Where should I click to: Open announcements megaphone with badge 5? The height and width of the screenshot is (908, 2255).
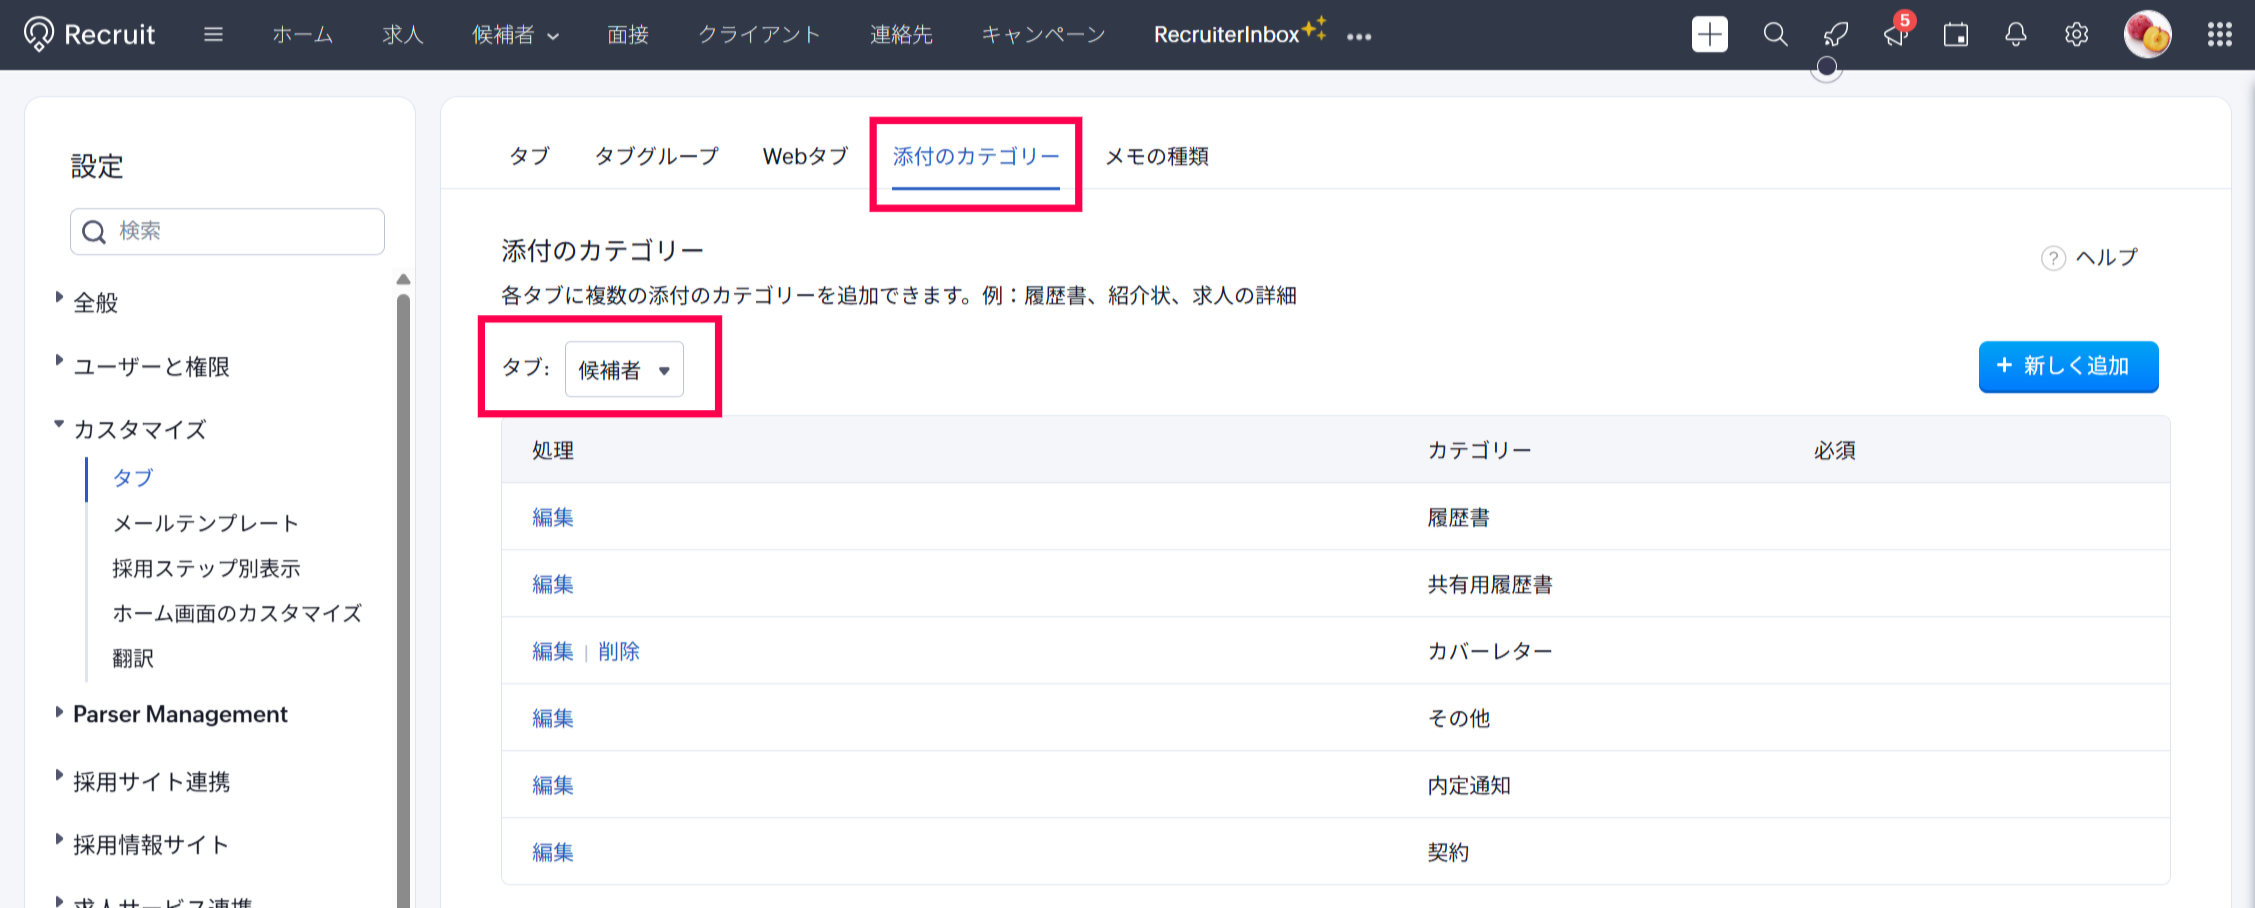point(1895,35)
